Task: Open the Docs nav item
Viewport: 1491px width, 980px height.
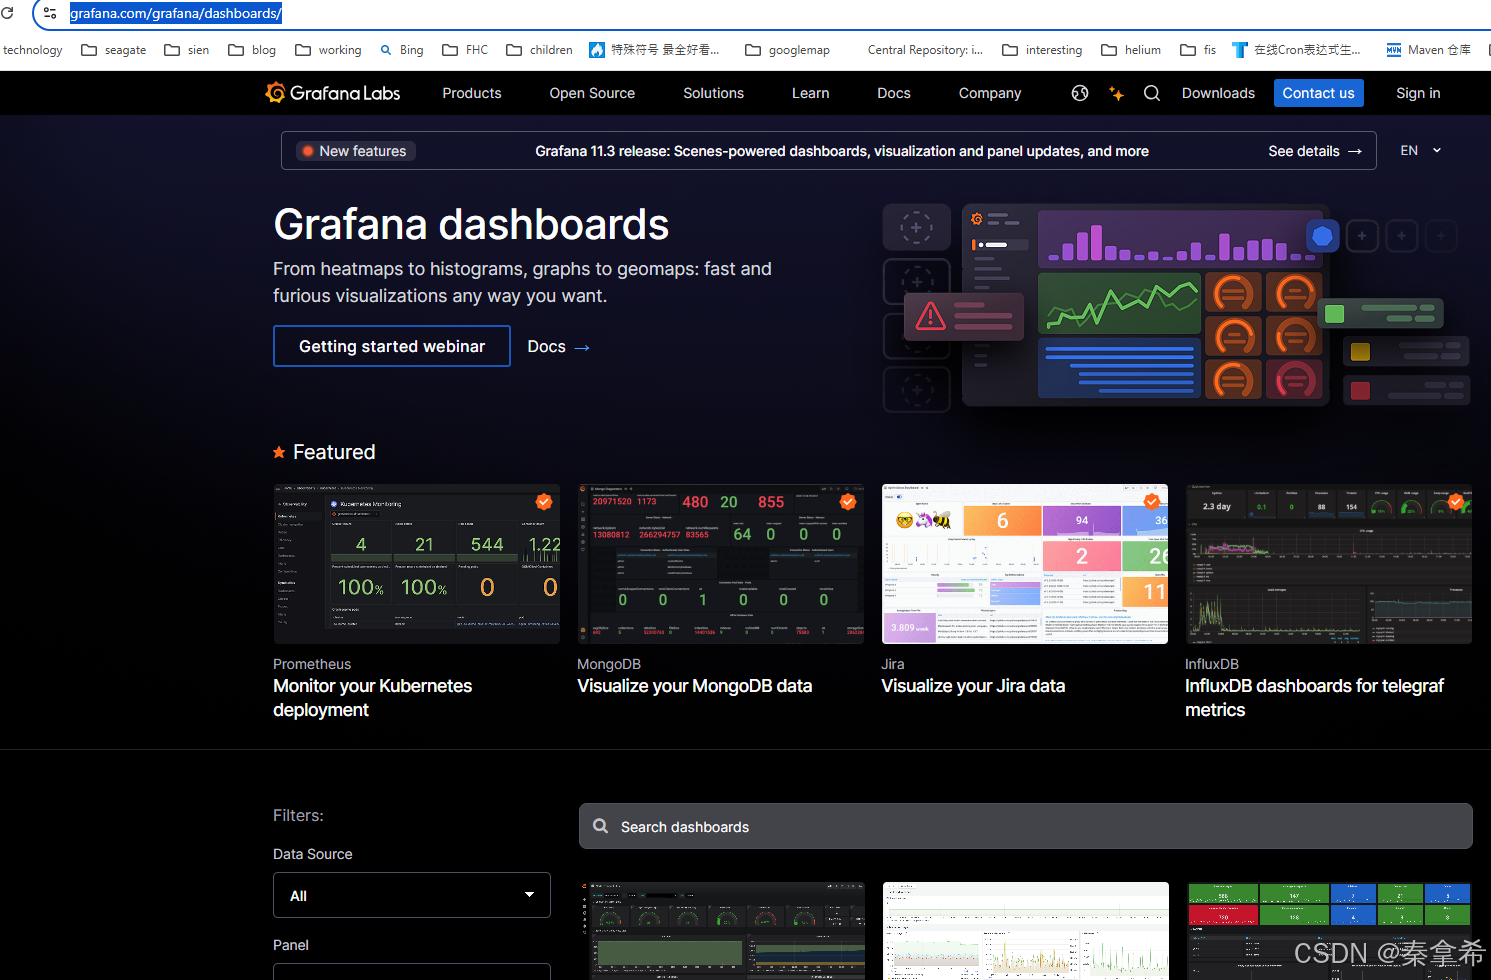Action: [x=894, y=93]
